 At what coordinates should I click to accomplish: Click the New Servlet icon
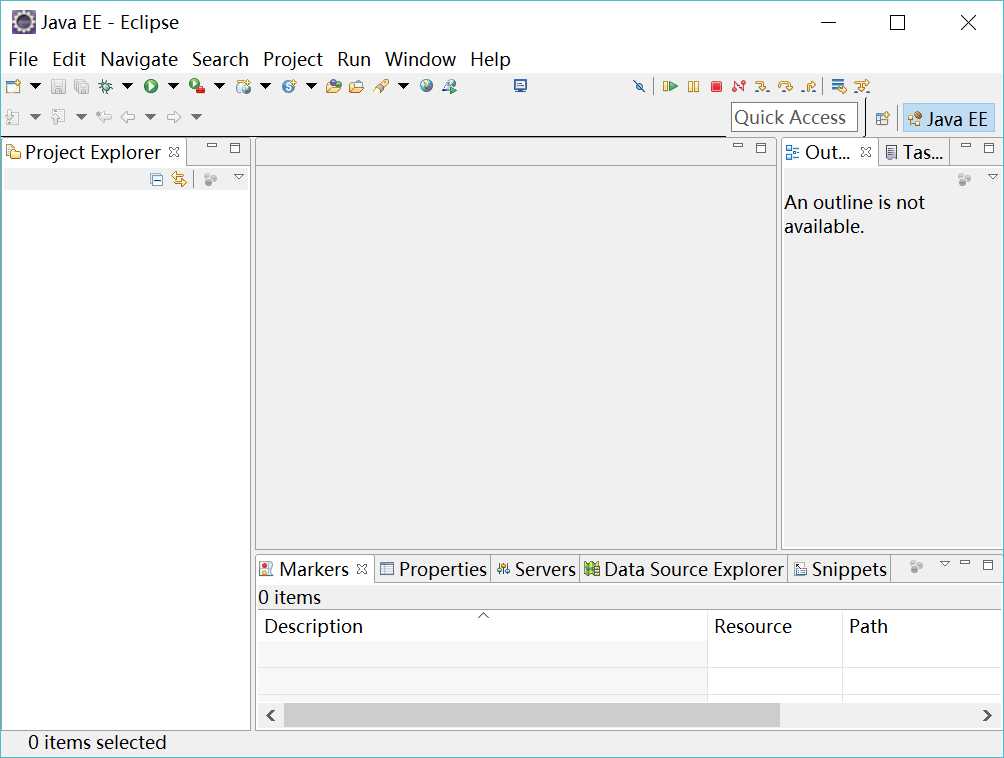point(289,86)
